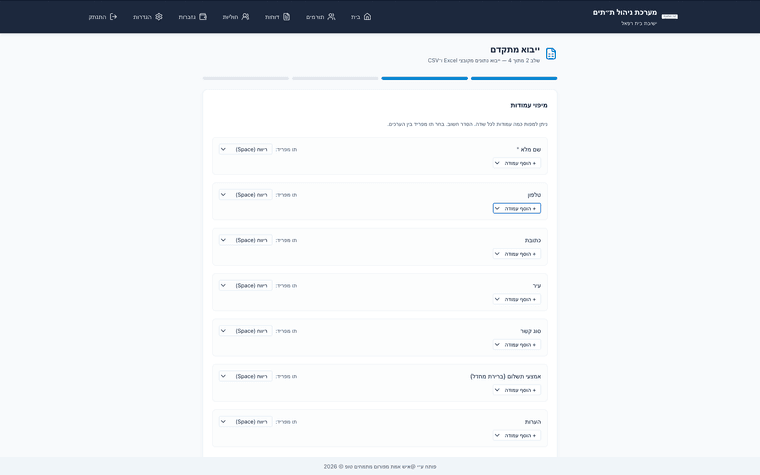Expand add-column dropdown for אמצעי תשלום
The image size is (760, 475).
[516, 390]
